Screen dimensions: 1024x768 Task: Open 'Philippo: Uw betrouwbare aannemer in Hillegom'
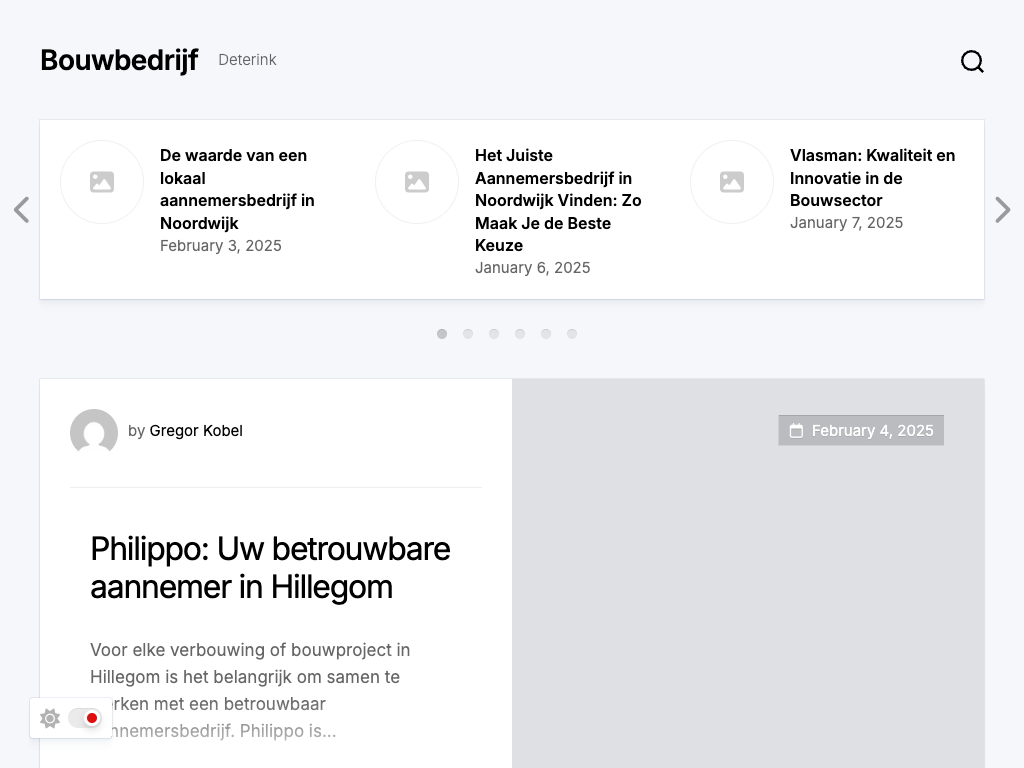tap(270, 568)
